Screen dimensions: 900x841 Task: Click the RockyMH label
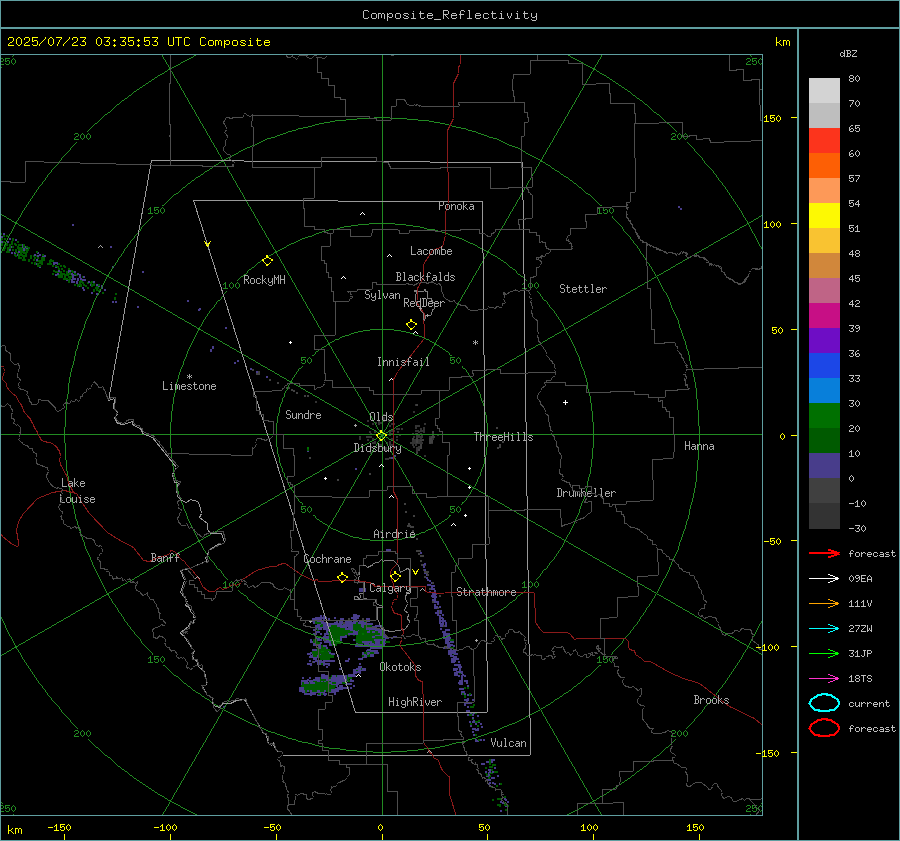point(264,280)
